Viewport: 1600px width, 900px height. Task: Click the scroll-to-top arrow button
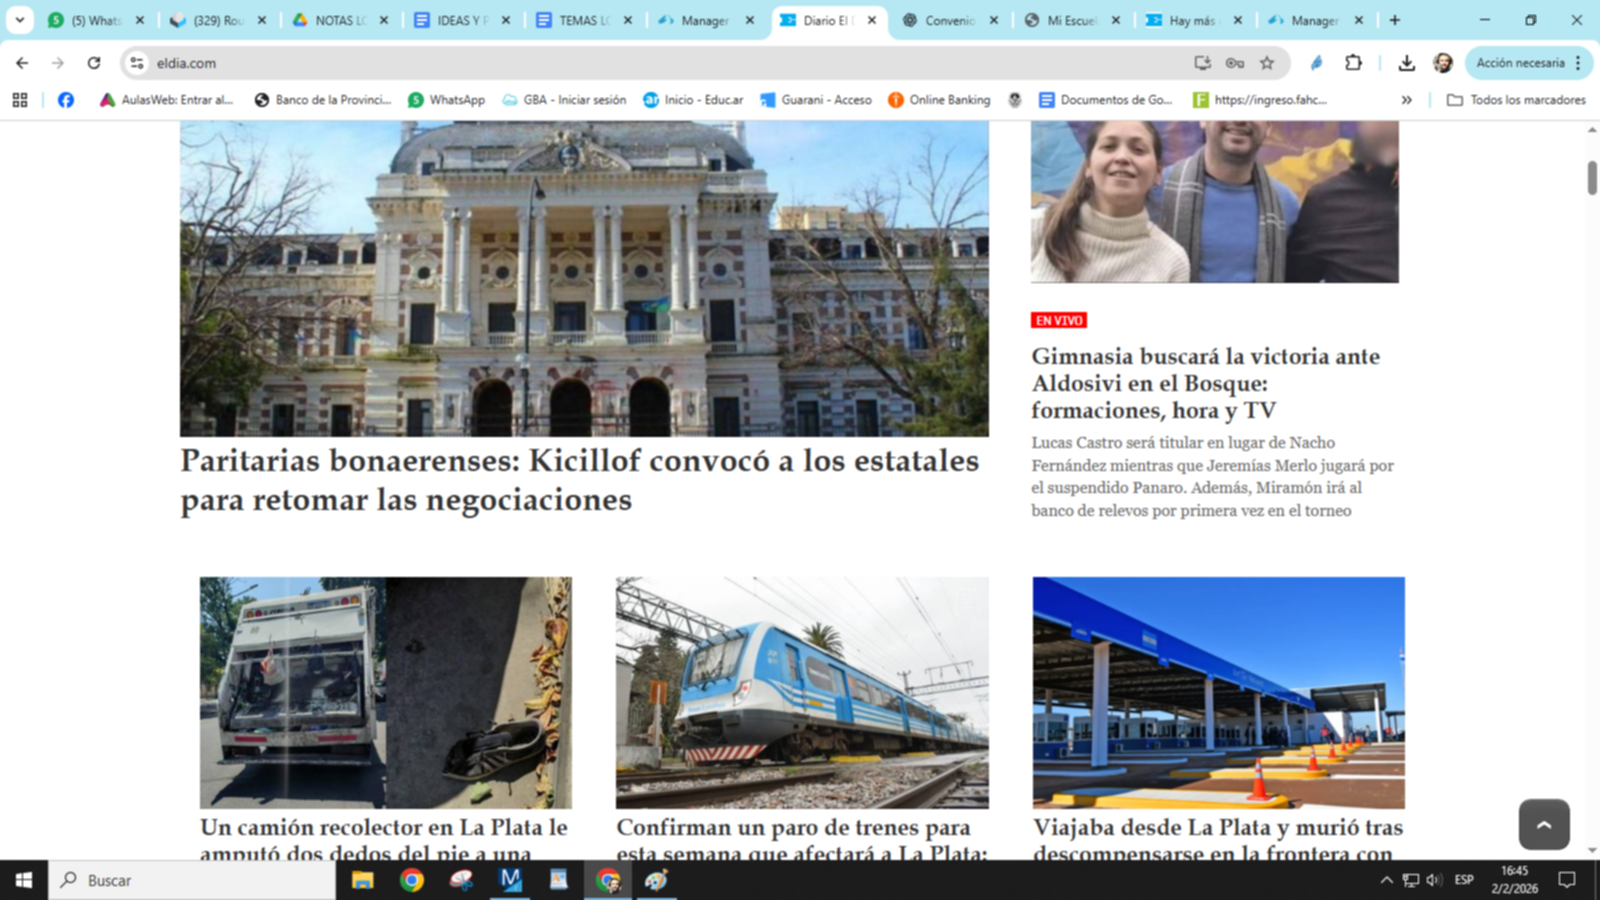1543,824
